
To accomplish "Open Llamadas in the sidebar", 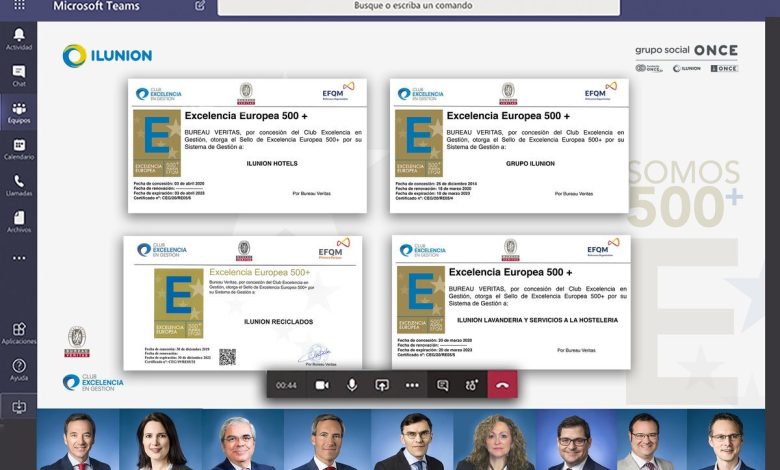I will [19, 186].
